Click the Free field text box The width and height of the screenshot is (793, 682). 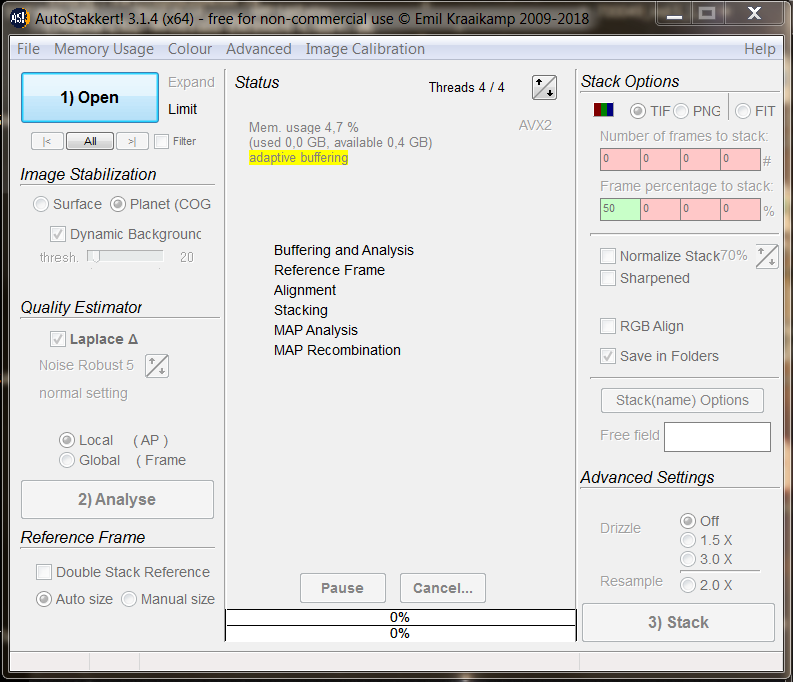pyautogui.click(x=717, y=437)
